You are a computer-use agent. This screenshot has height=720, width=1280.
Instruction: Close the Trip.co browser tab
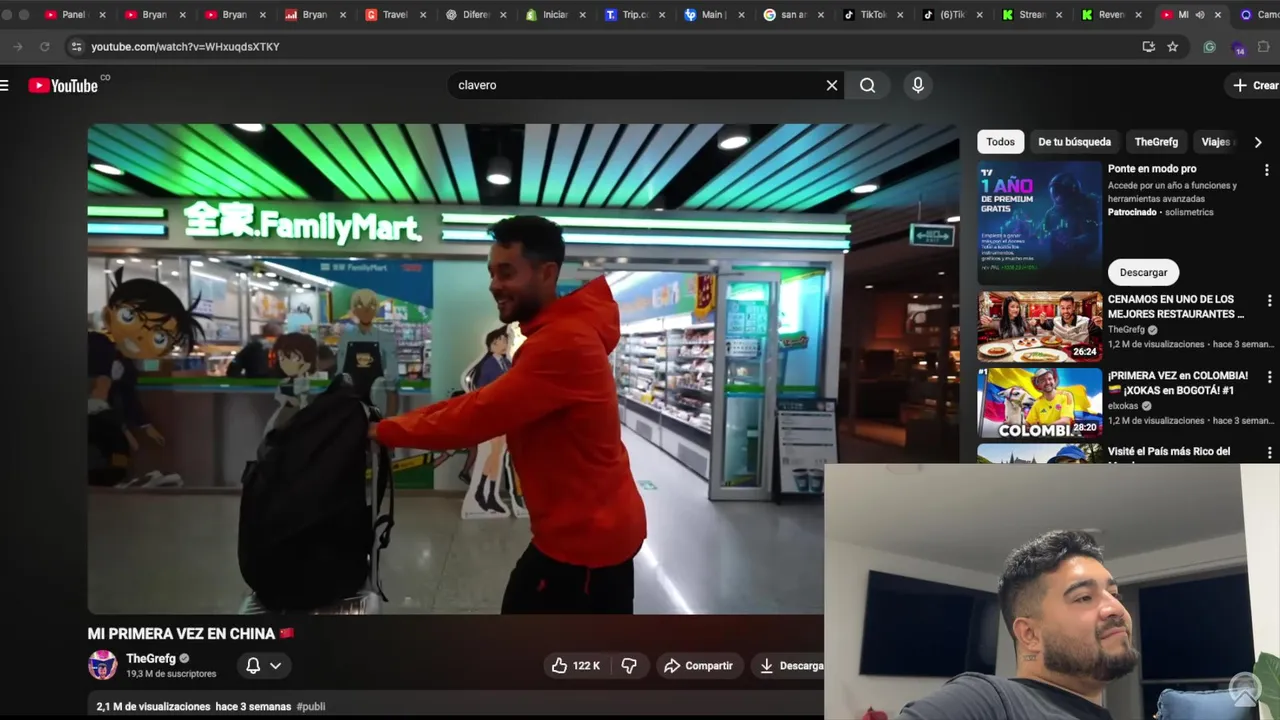click(x=662, y=15)
